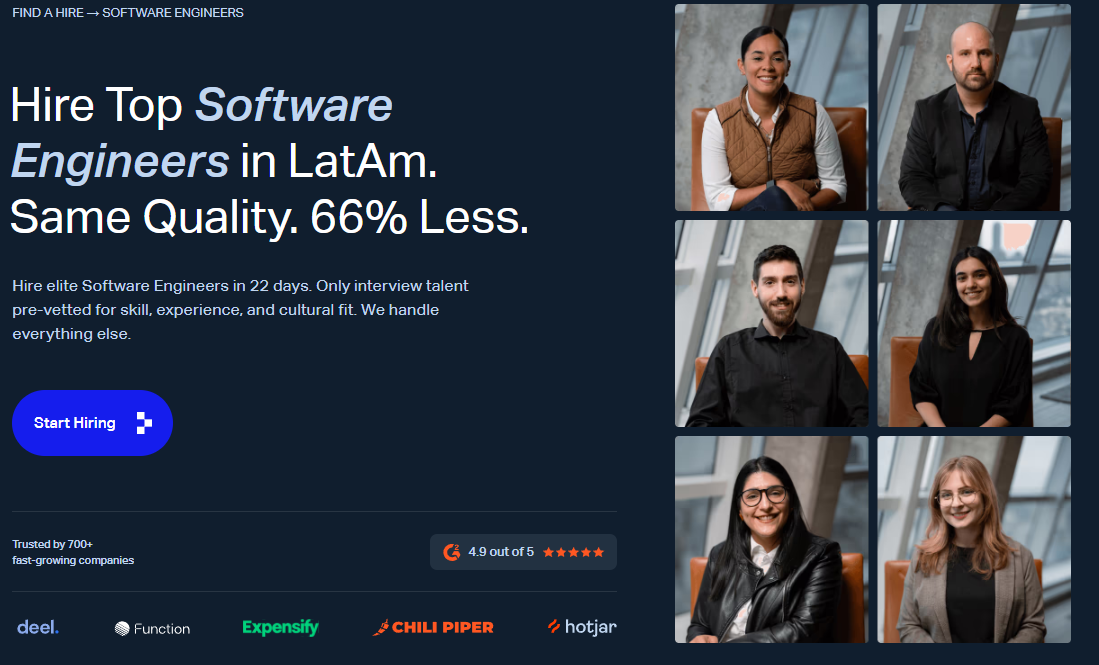The image size is (1099, 665).
Task: Open the FIND A HIRE breadcrumb link
Action: pos(48,13)
